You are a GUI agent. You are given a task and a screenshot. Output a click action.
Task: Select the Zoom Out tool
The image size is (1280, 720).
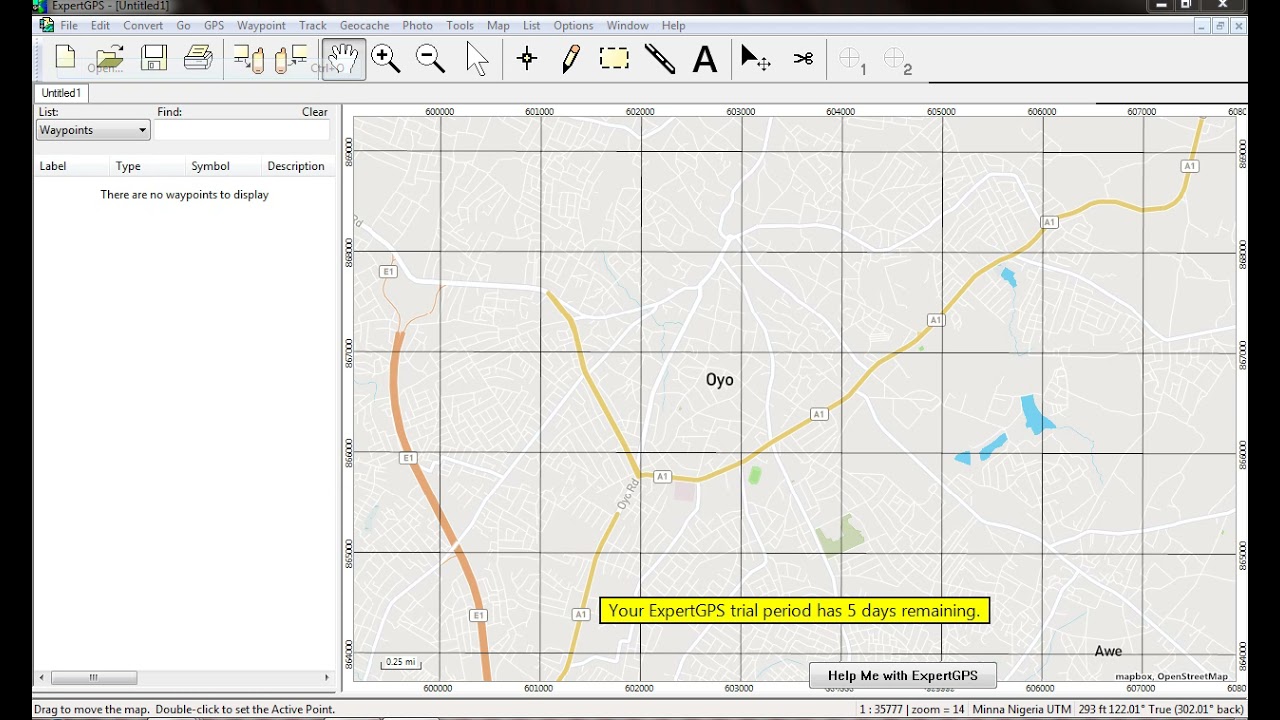point(430,59)
